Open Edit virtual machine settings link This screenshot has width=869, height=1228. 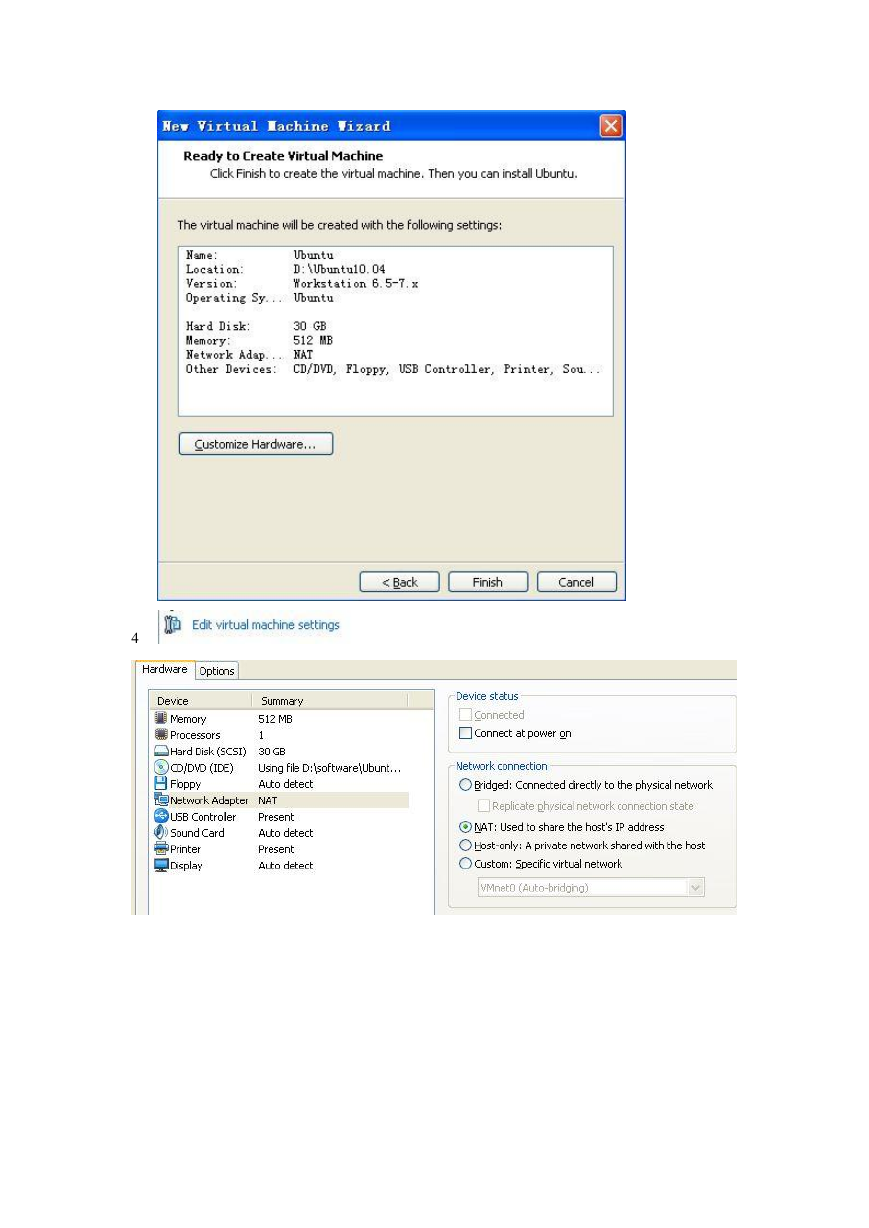coord(266,625)
